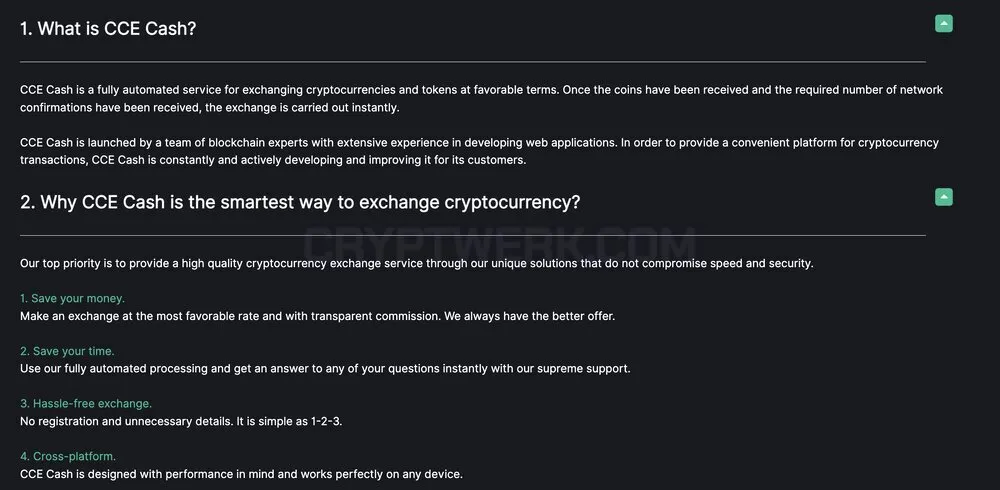Screen dimensions: 1000x490
Task: Click the divider line under the second question heading
Action: 473,235
